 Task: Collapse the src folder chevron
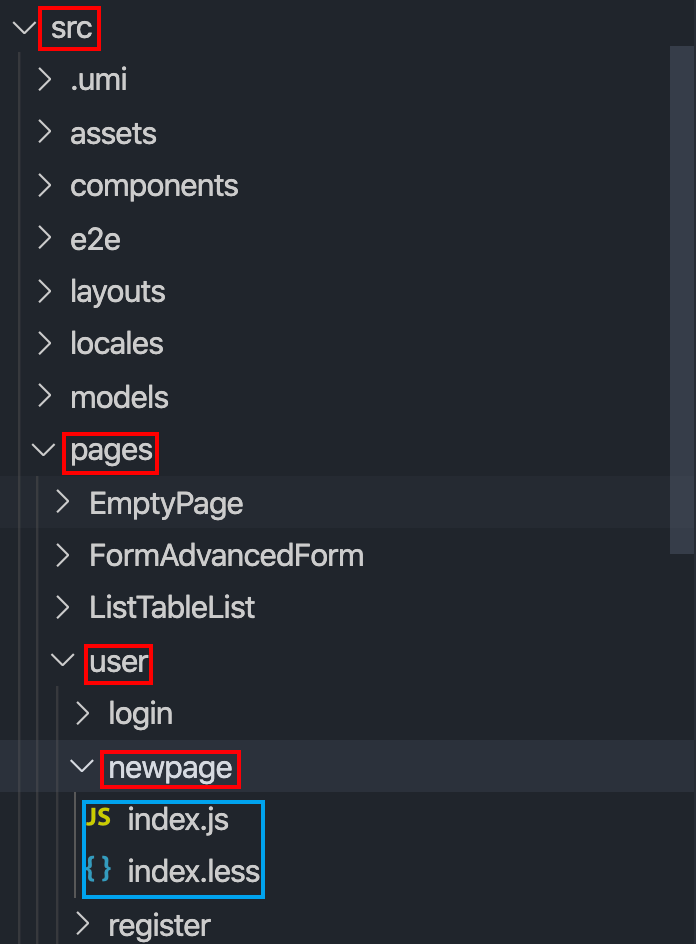pos(24,28)
